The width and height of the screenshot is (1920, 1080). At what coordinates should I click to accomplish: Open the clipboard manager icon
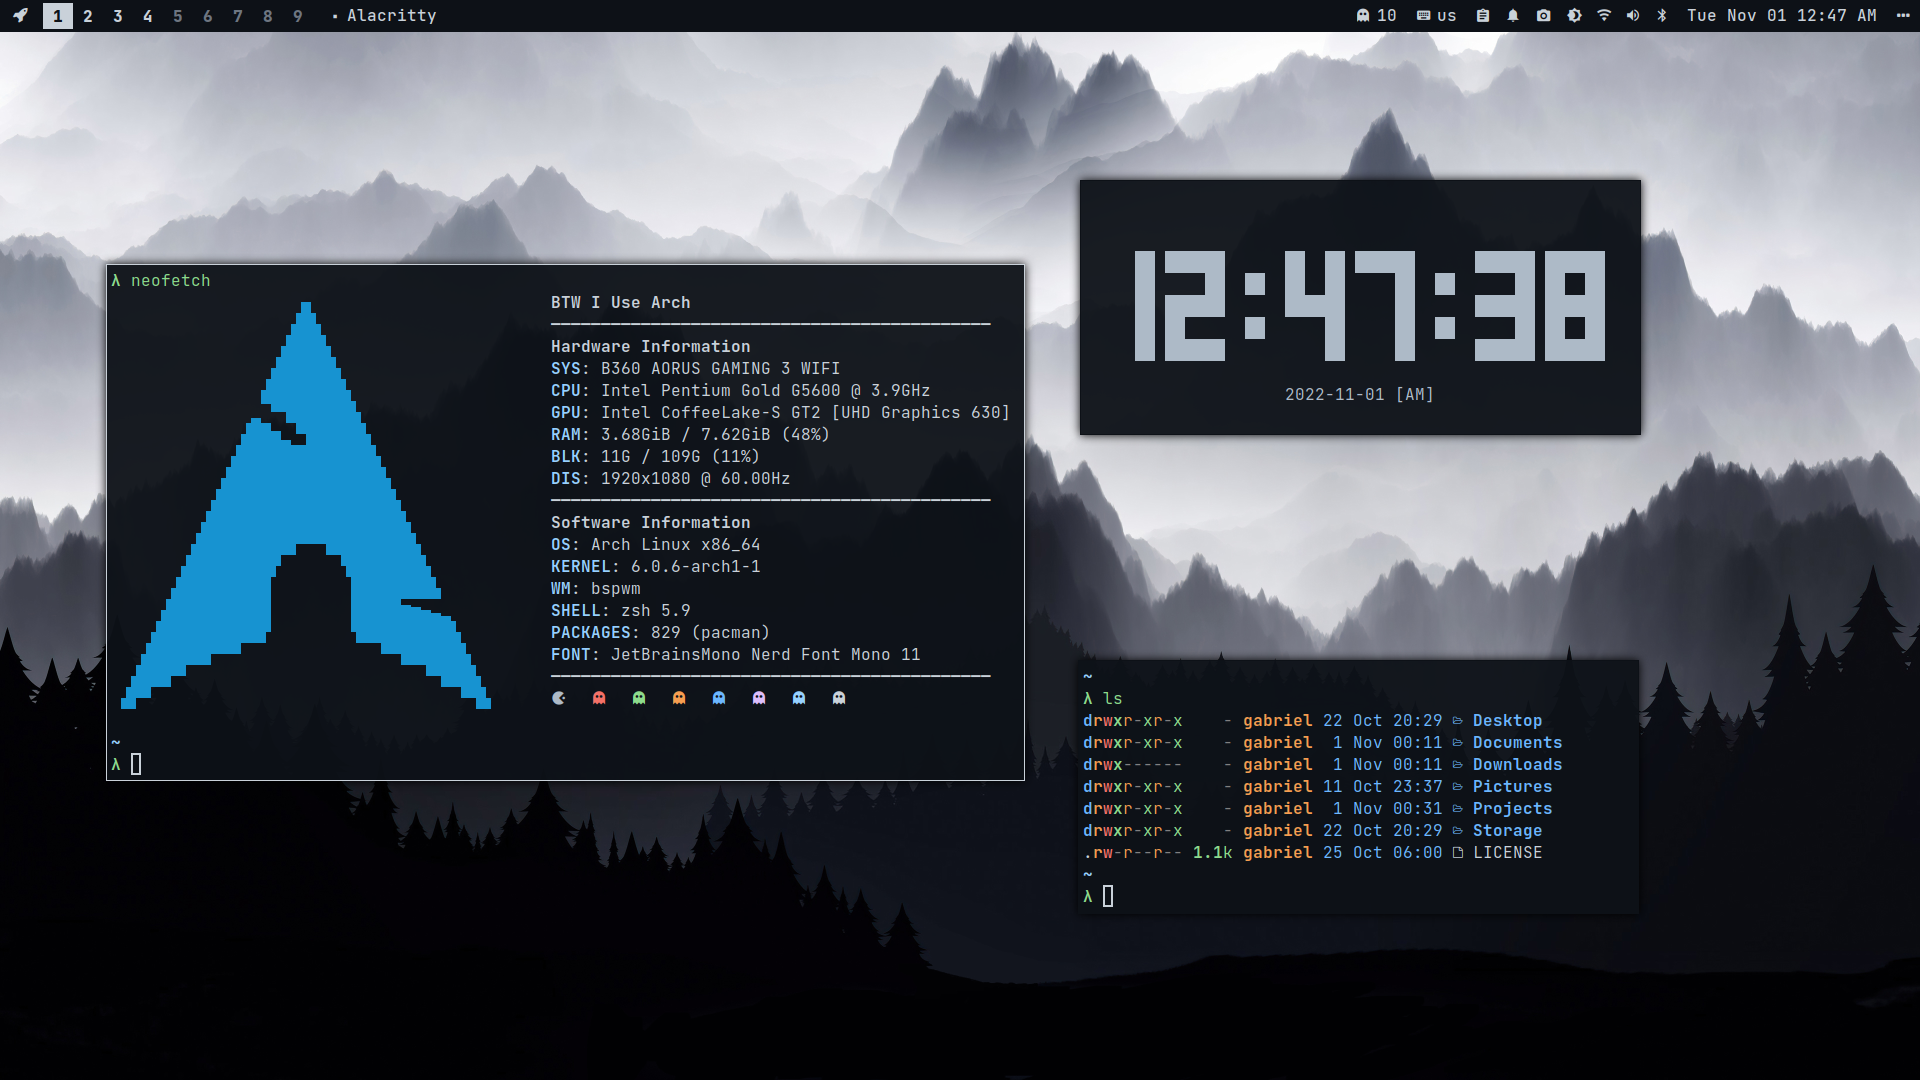click(x=1483, y=15)
